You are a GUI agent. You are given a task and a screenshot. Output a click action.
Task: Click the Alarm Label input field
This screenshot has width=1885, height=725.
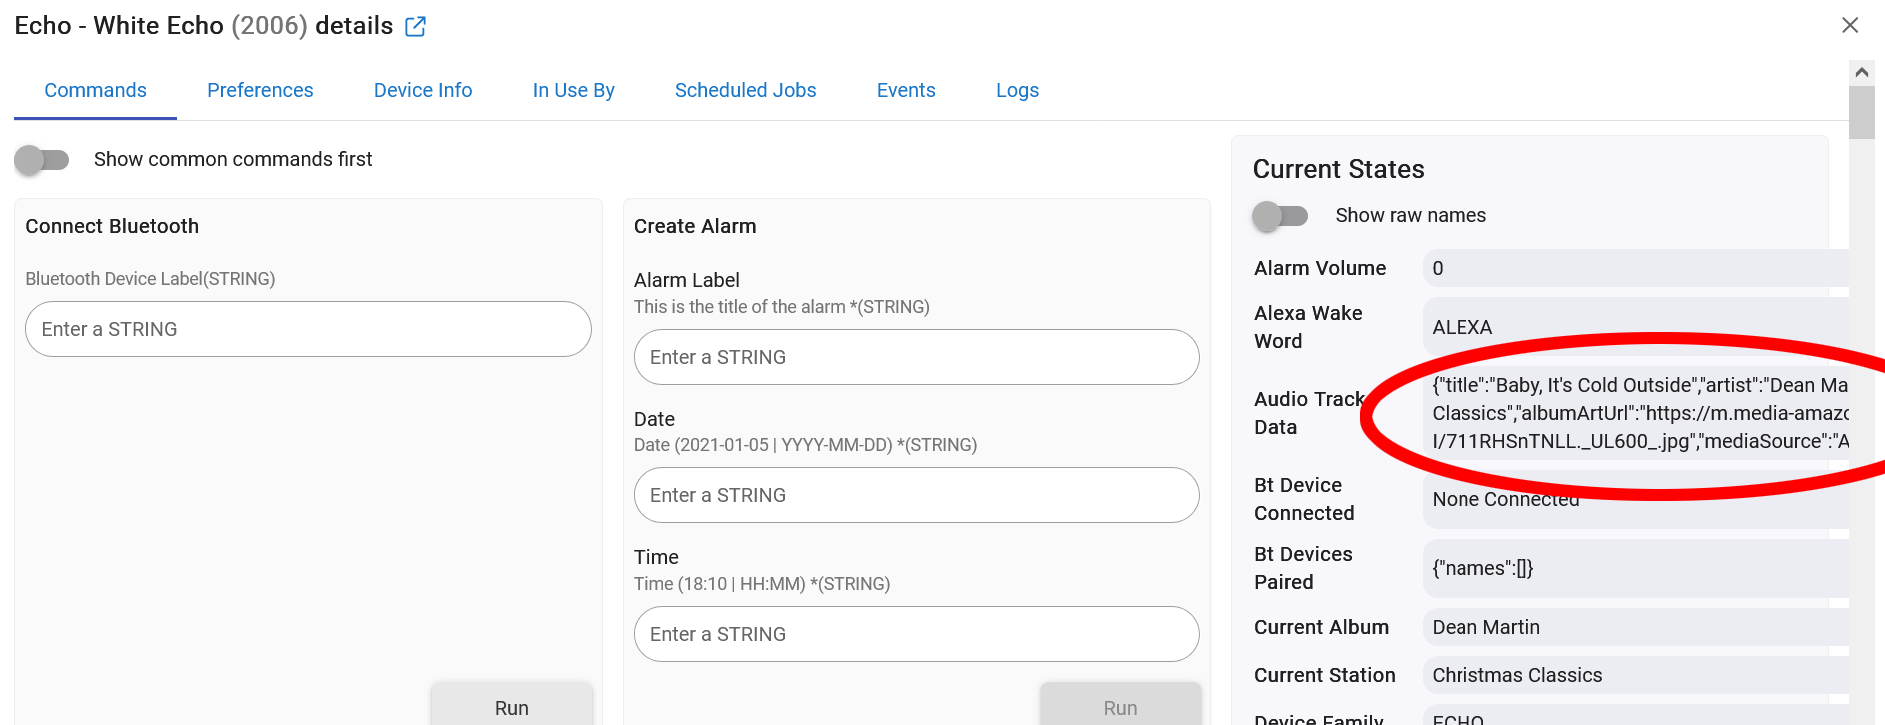pyautogui.click(x=916, y=357)
